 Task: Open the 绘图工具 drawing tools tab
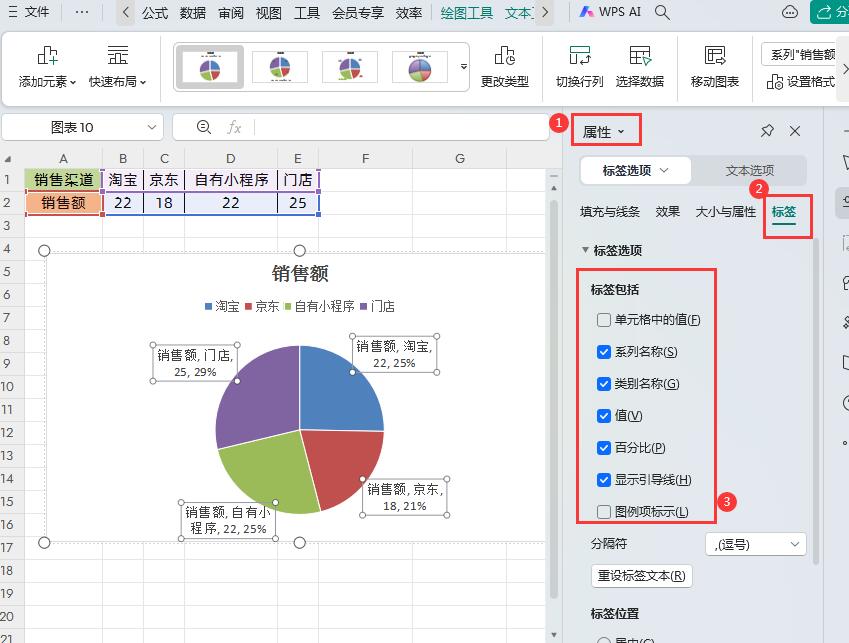click(467, 12)
